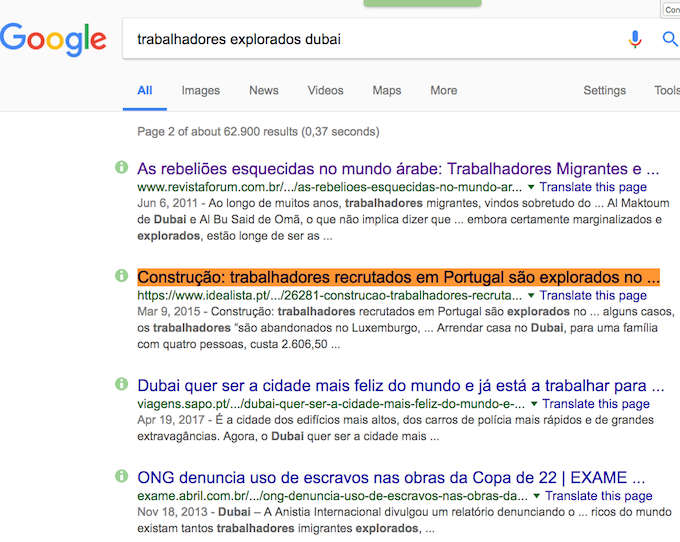Screen dimensions: 680x542
Task: Open 'ONG denuncia uso de escravos' result
Action: point(391,477)
